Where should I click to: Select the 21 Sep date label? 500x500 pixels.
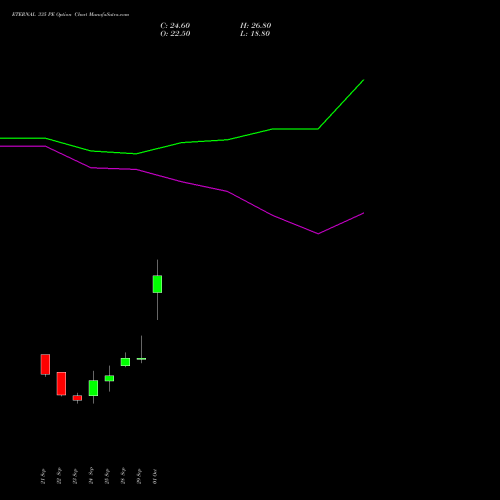pyautogui.click(x=43, y=476)
